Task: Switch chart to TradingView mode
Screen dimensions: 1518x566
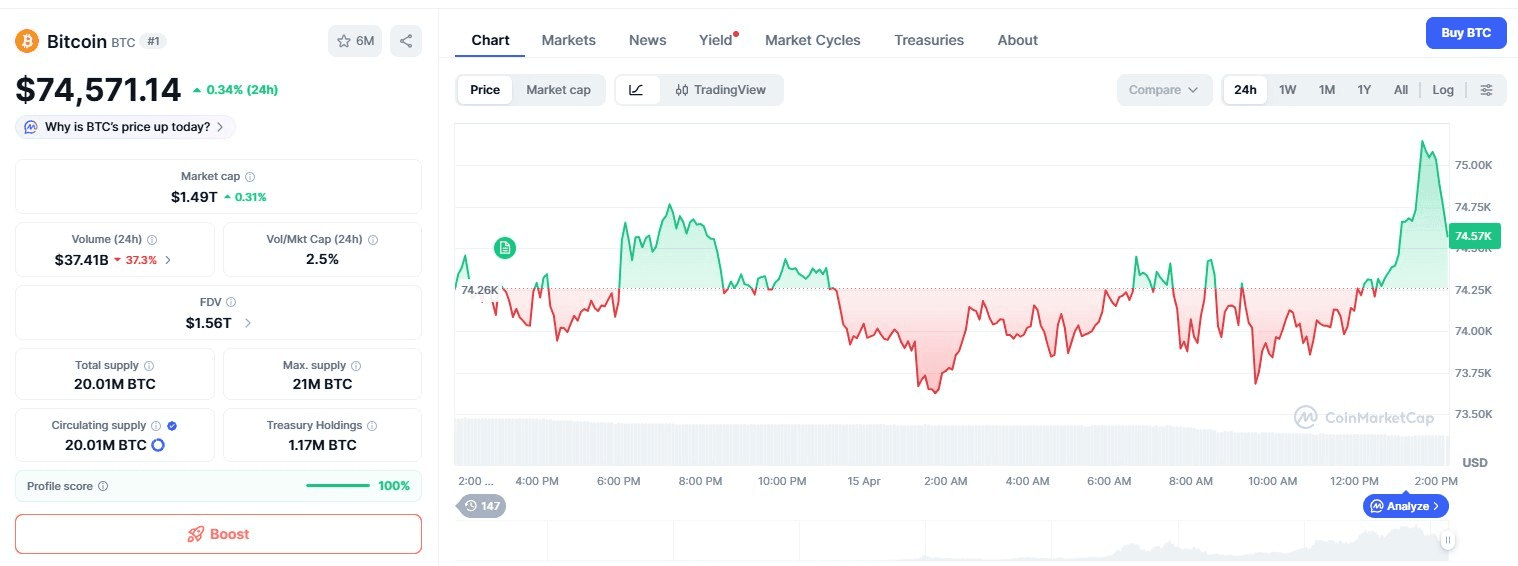Action: pos(721,90)
